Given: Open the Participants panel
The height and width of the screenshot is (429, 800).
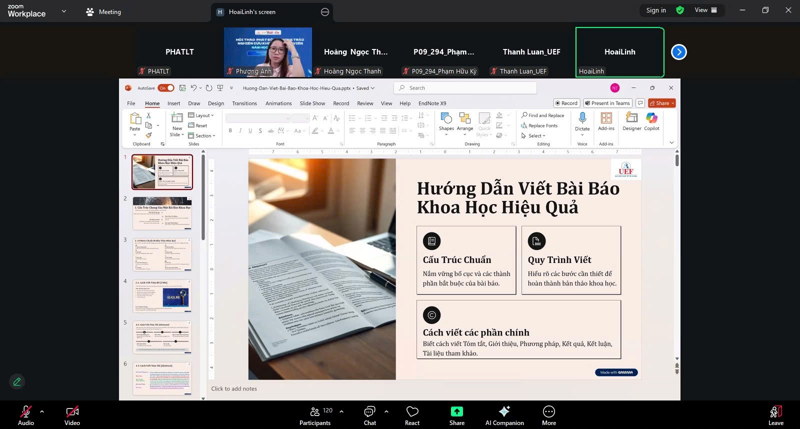Looking at the screenshot, I should point(314,411).
